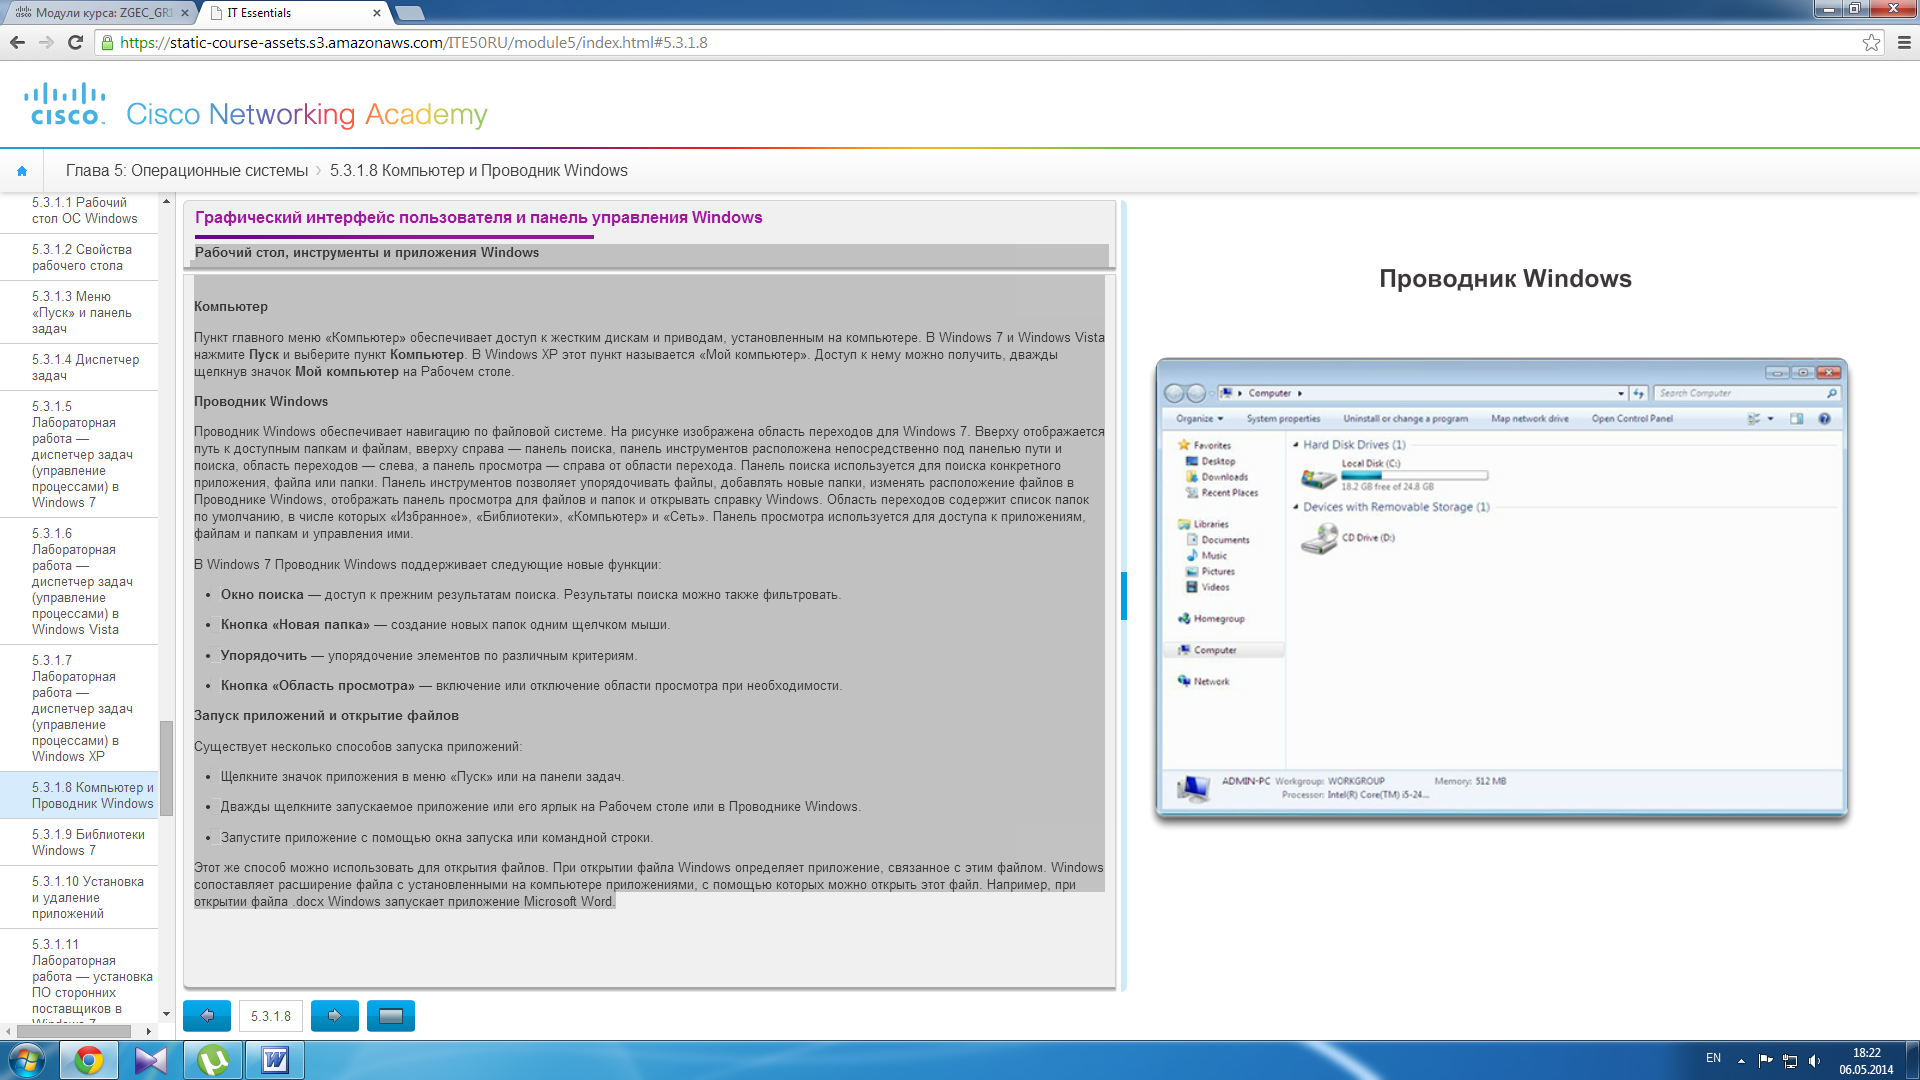Click the Проводник Windows image title

click(x=1505, y=279)
